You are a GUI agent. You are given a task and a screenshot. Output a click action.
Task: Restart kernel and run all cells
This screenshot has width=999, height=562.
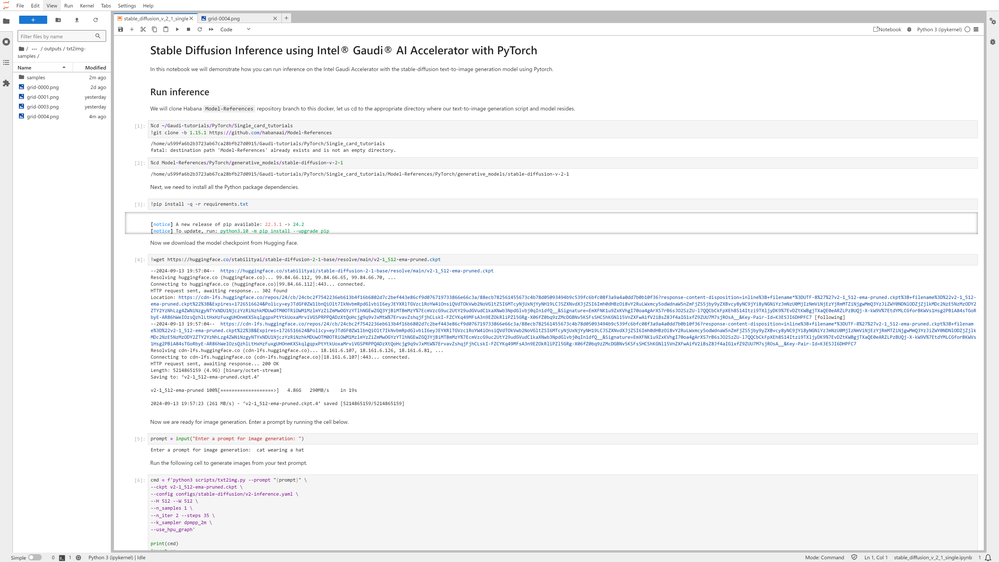(211, 30)
